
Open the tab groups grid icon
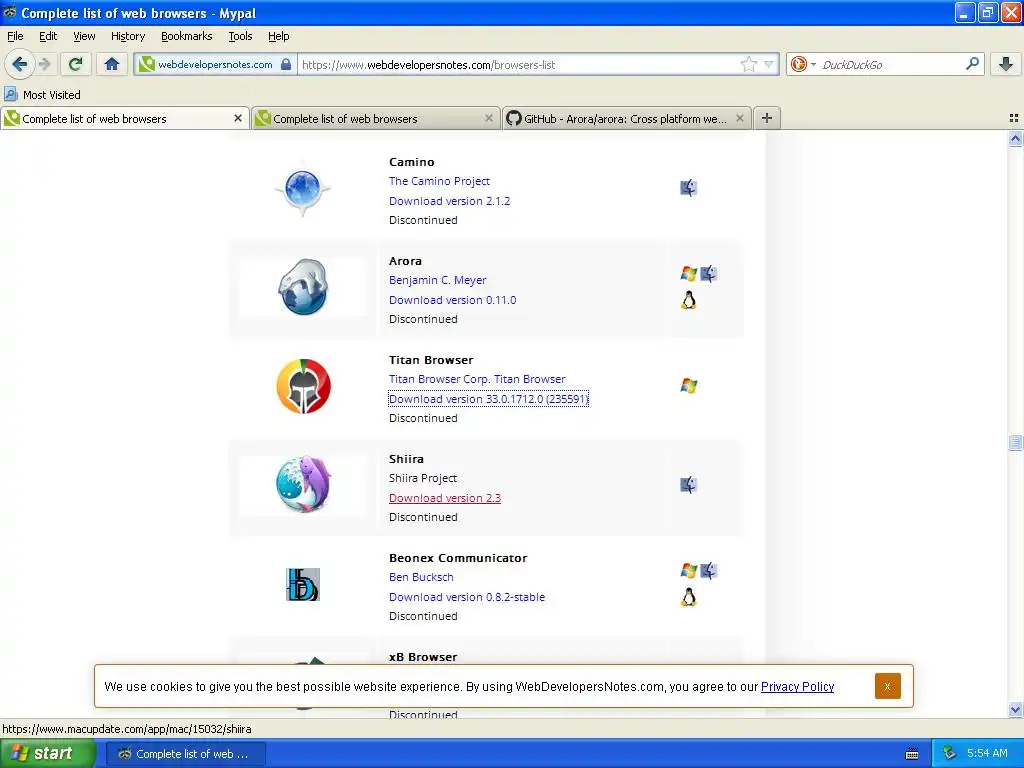(x=1014, y=118)
